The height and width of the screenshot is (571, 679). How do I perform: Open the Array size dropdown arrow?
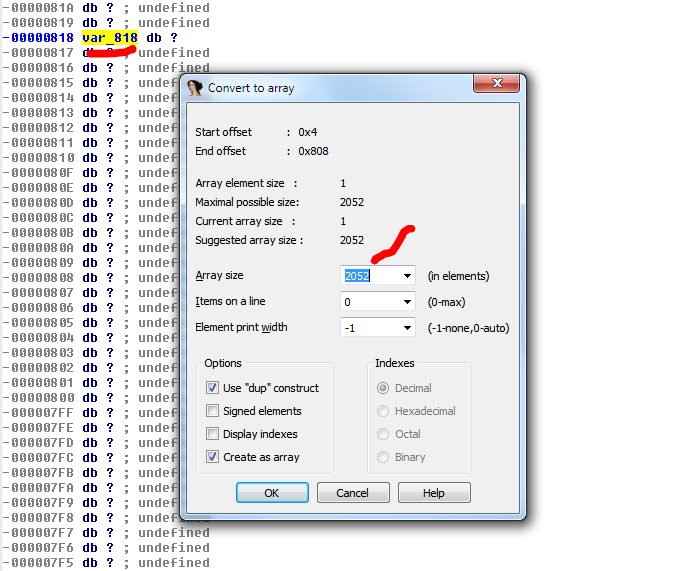407,276
